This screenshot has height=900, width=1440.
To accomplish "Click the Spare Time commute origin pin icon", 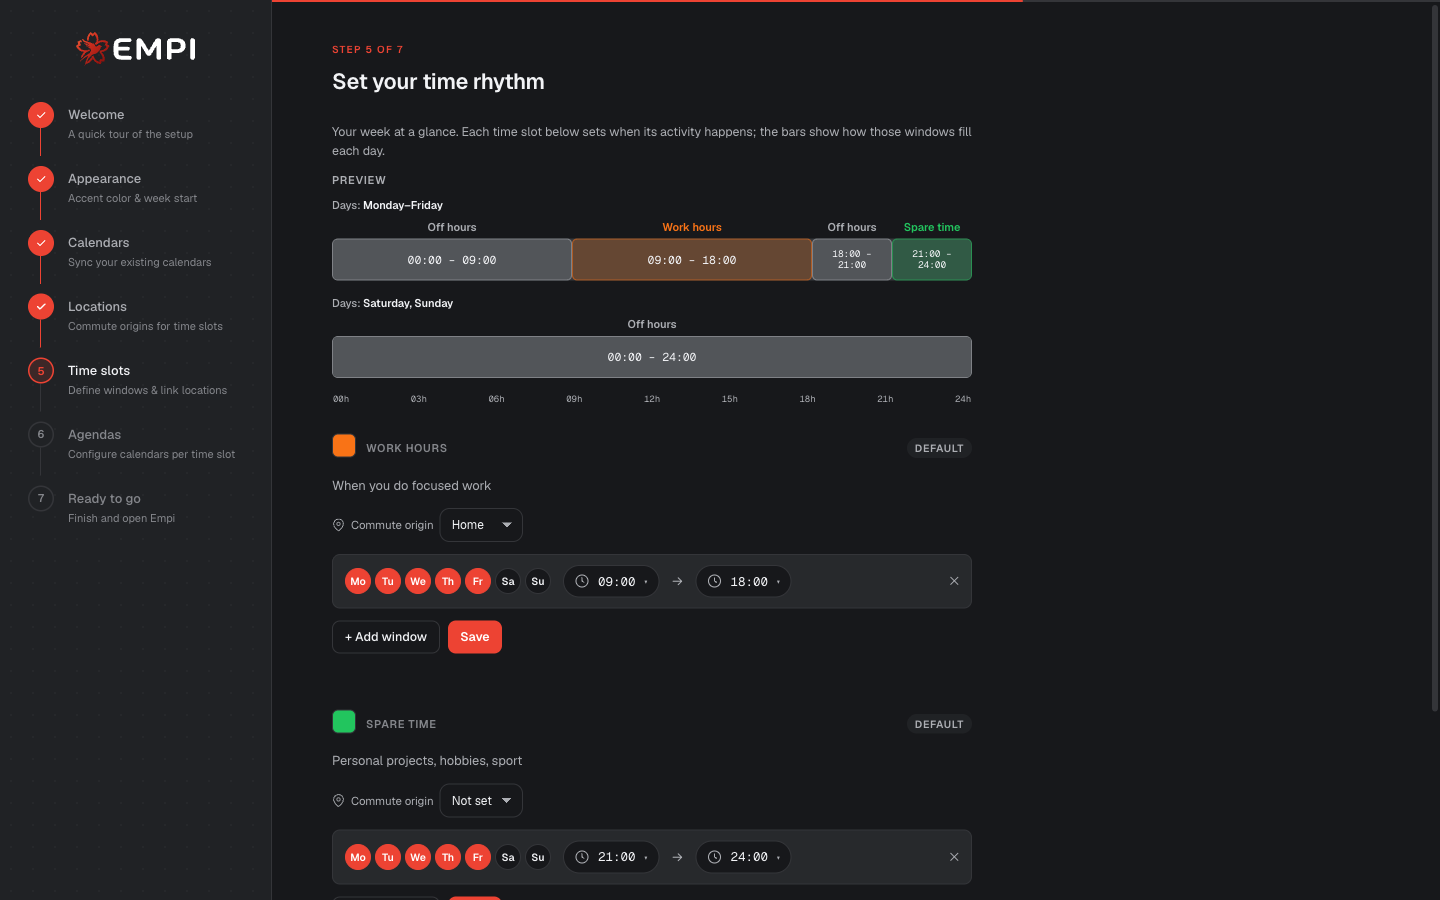I will point(339,801).
